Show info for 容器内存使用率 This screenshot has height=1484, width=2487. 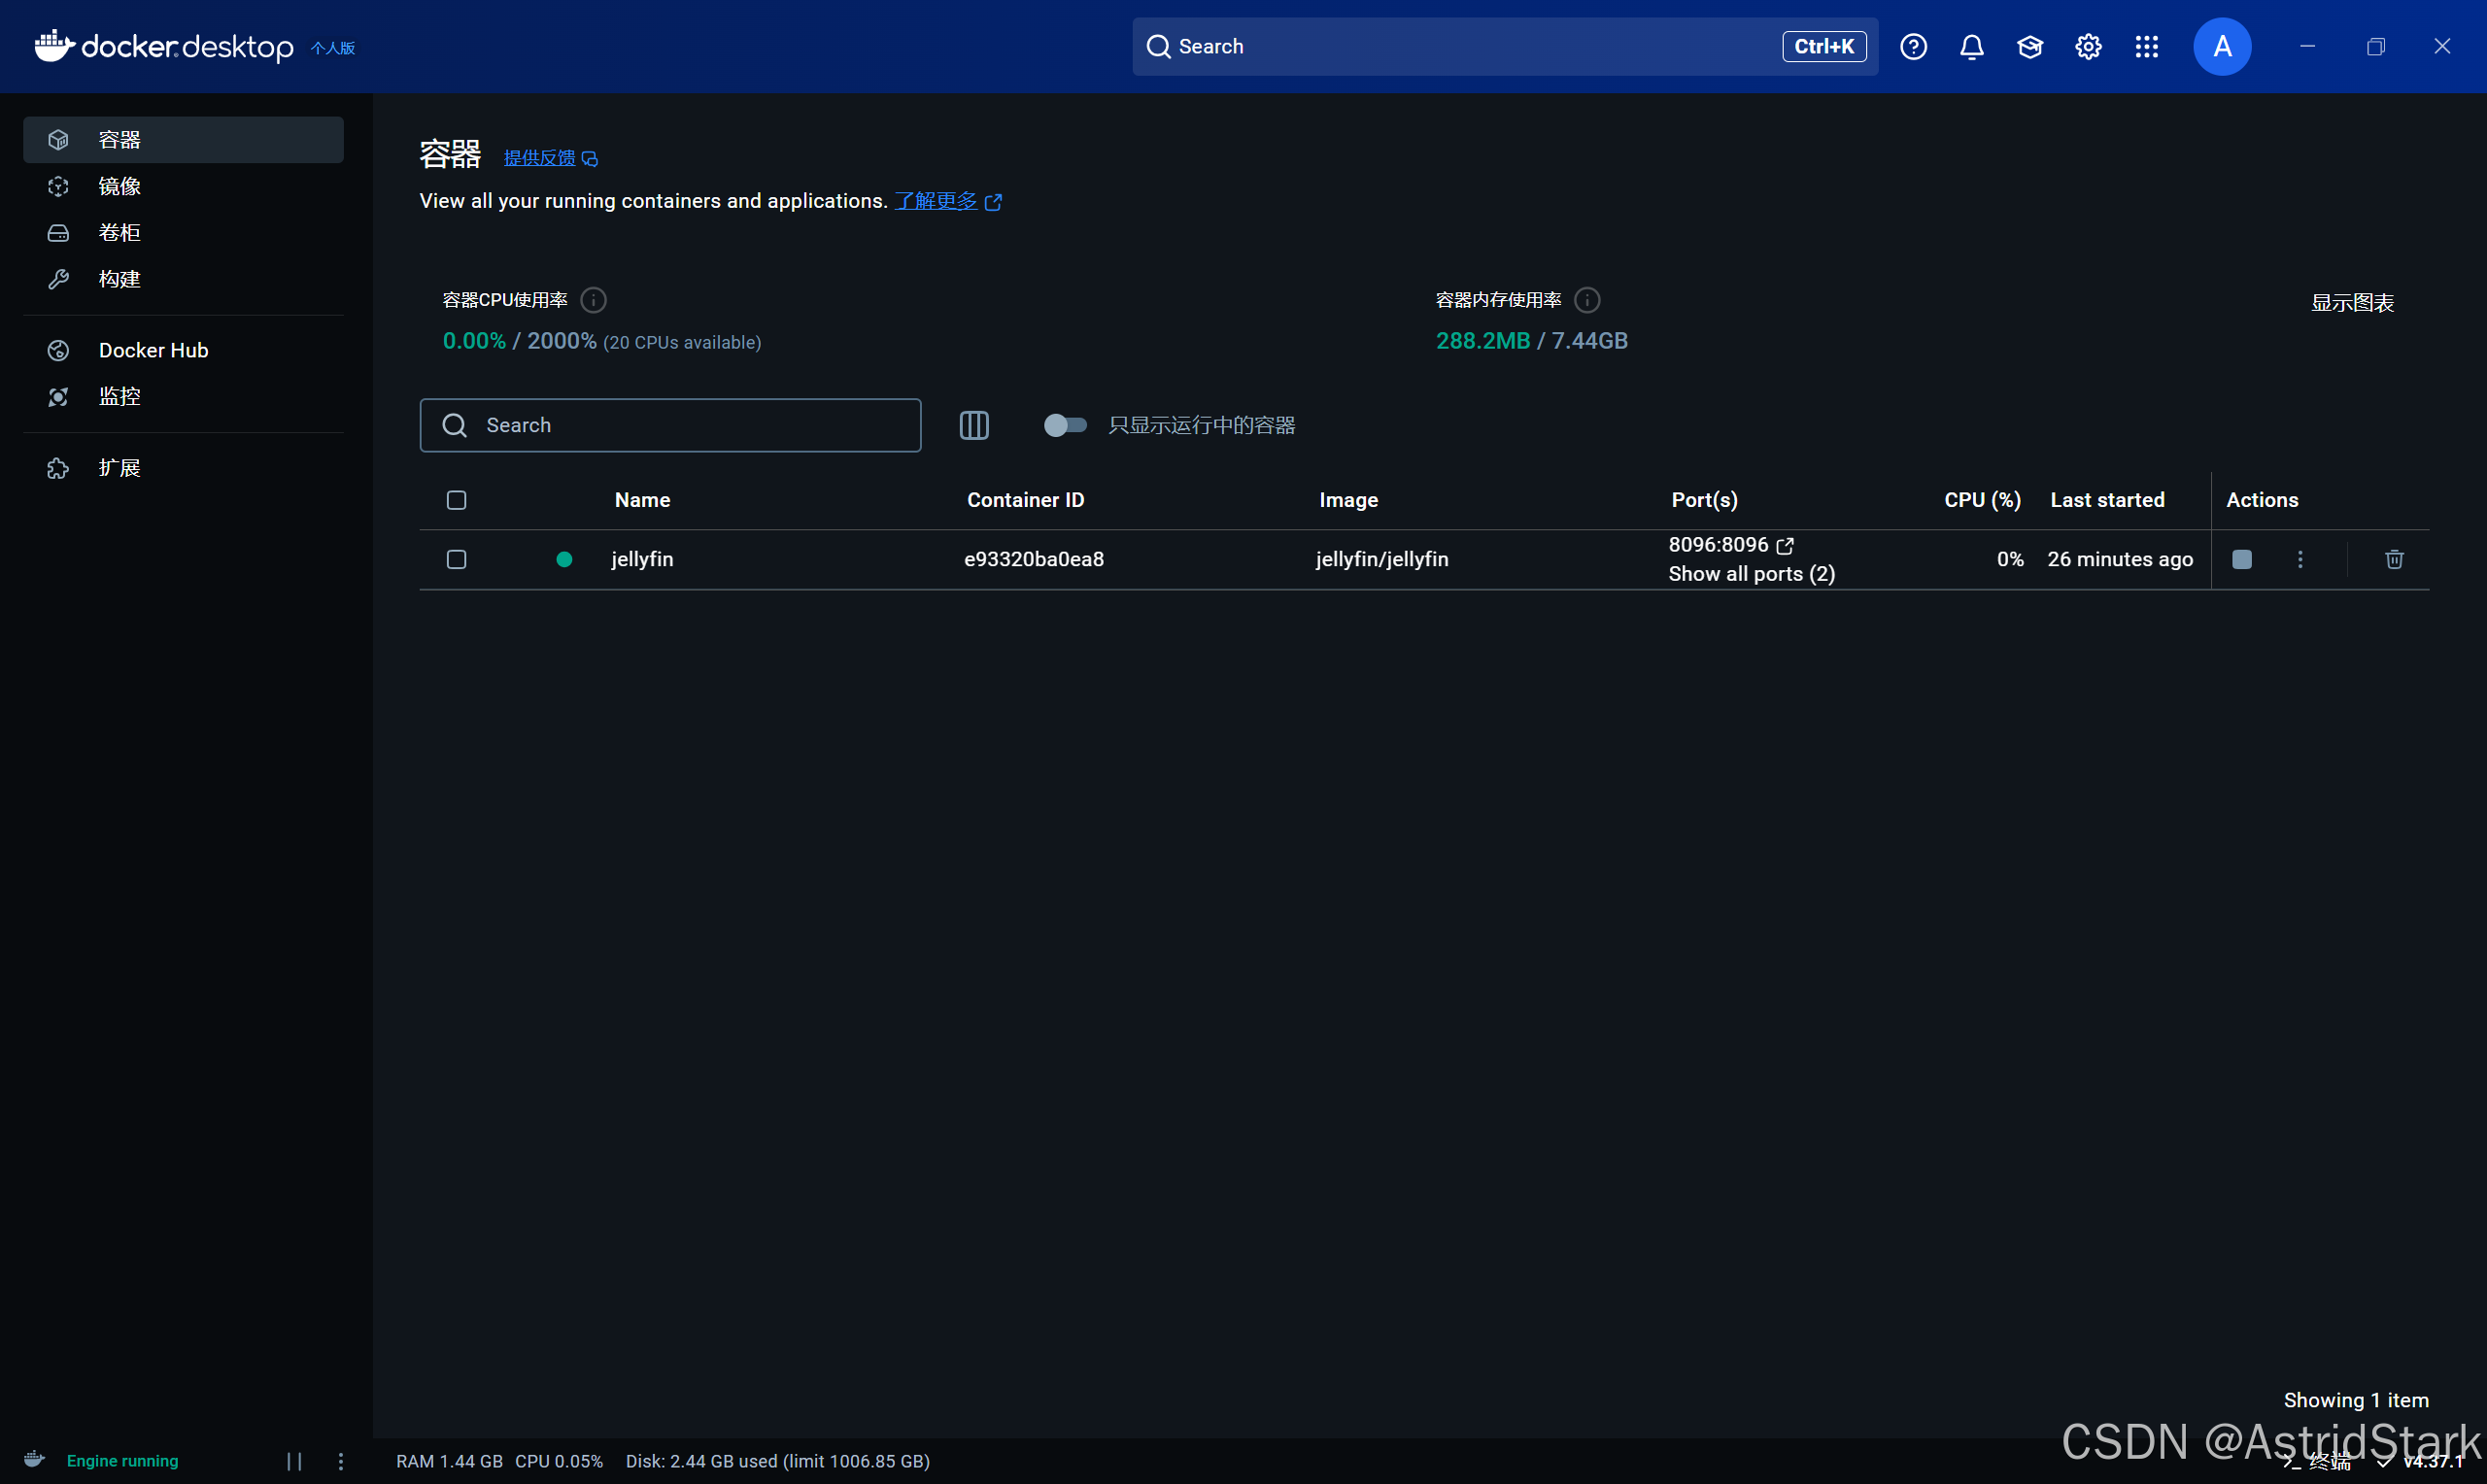[x=1586, y=299]
